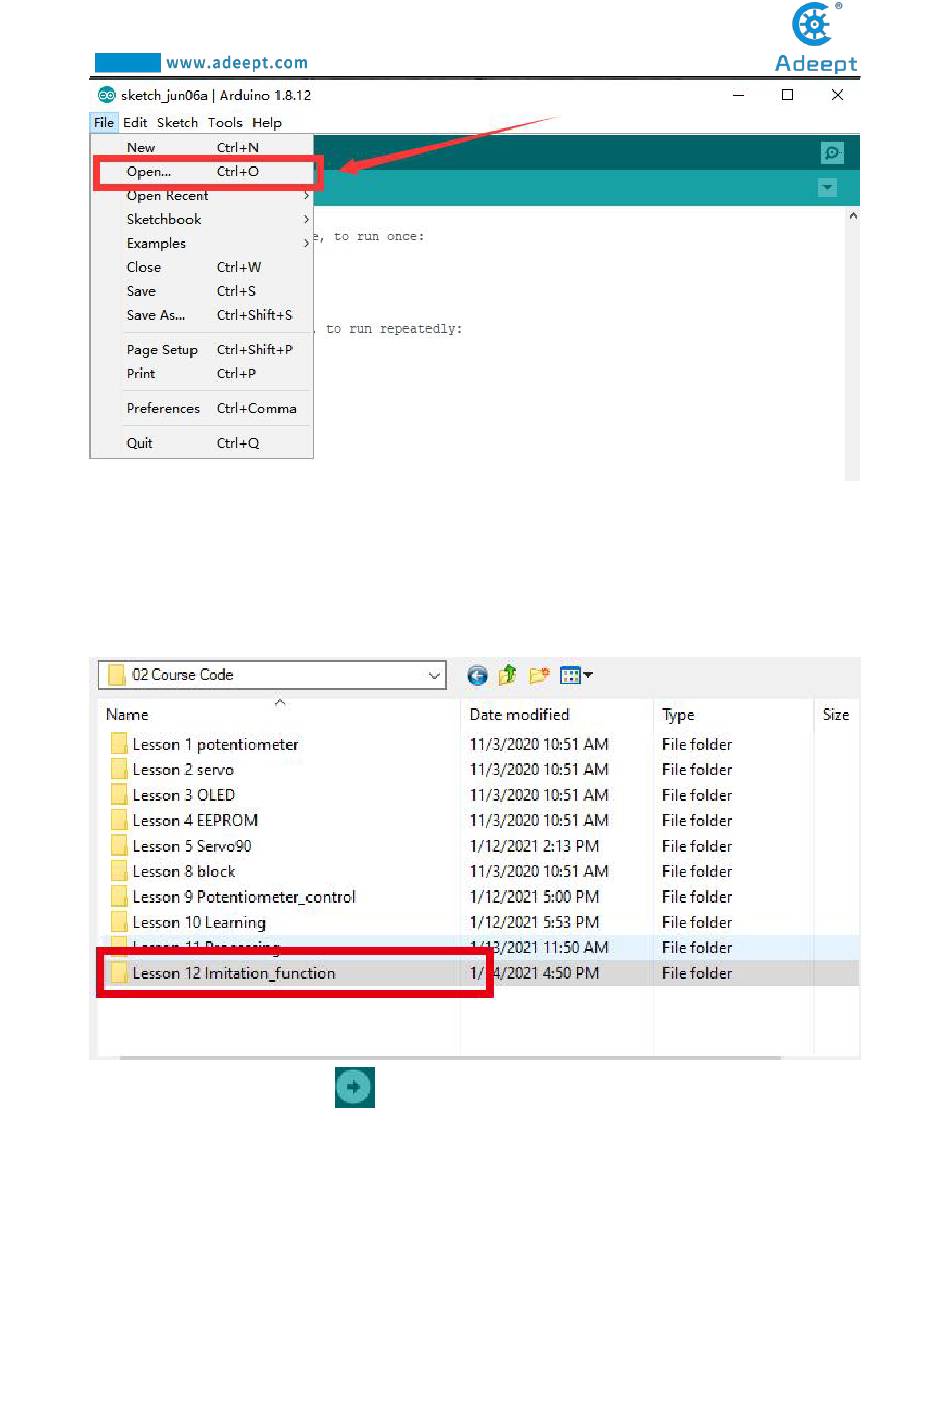This screenshot has width=950, height=1408.
Task: Choose Save As... from the File menu
Action: point(202,315)
